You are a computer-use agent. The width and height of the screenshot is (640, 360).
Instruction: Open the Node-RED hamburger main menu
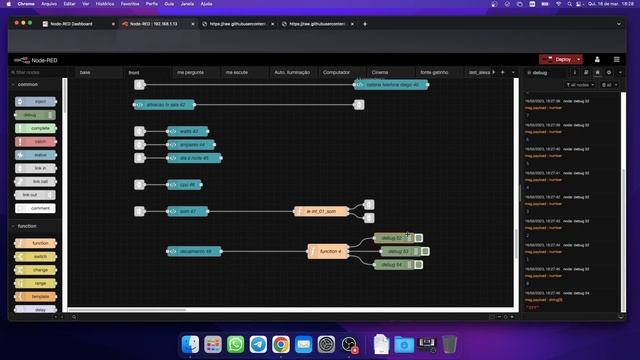pyautogui.click(x=617, y=60)
